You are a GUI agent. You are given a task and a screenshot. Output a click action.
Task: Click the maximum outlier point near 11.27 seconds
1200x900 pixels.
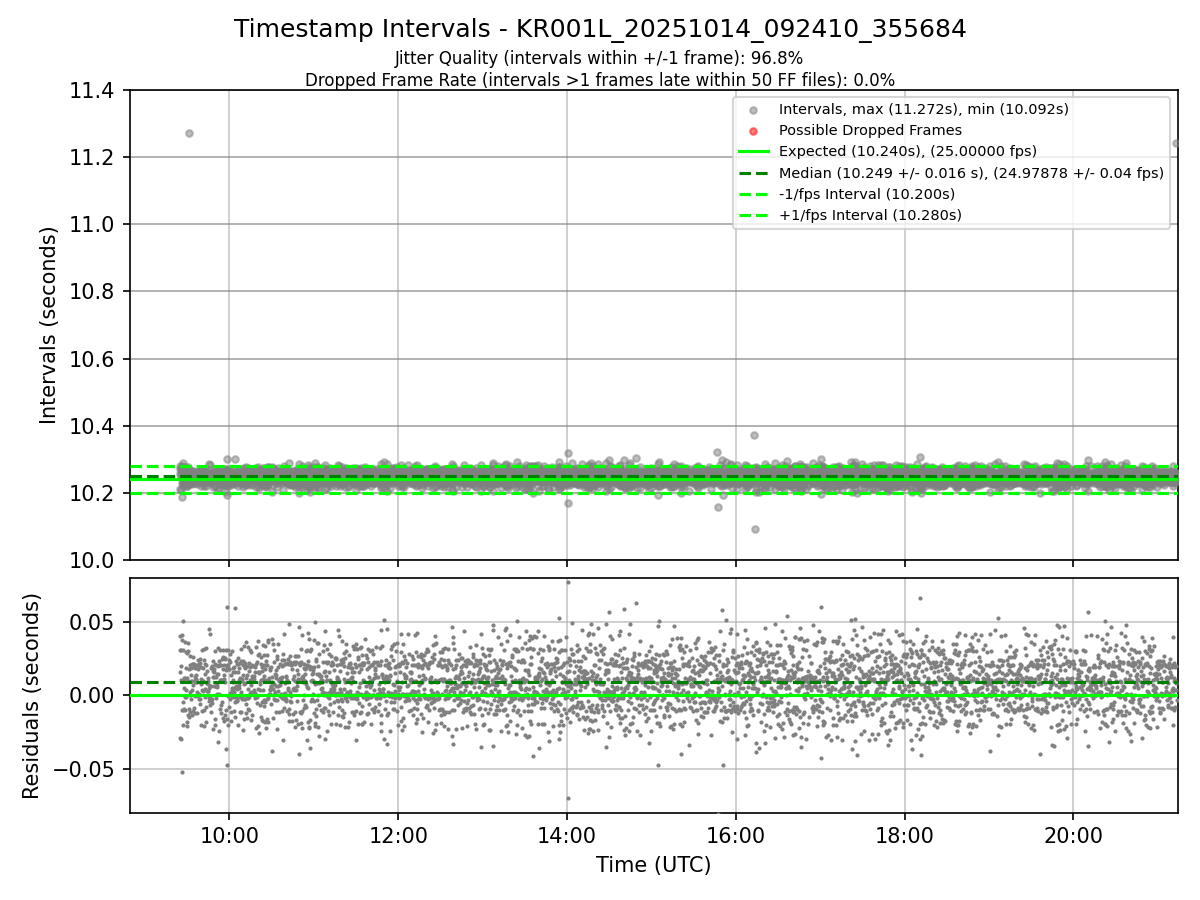pyautogui.click(x=189, y=133)
